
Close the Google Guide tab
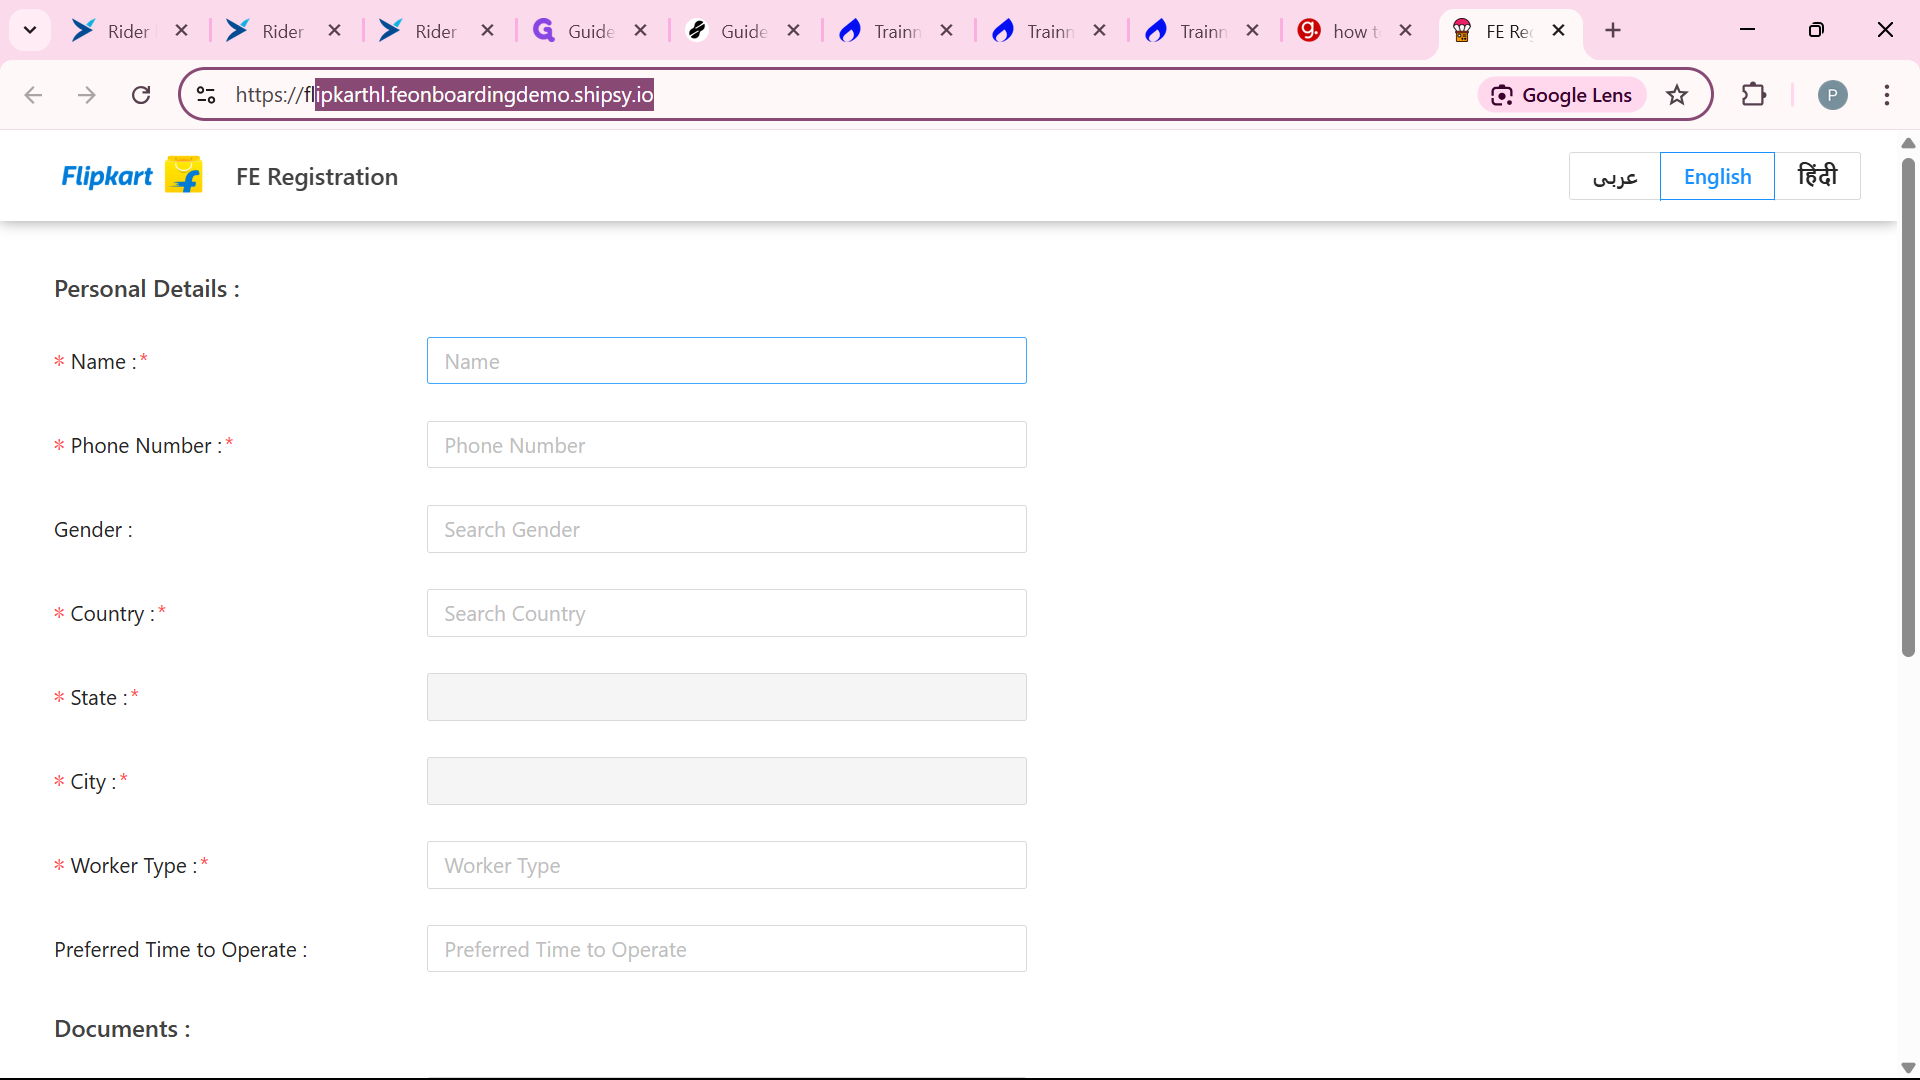pyautogui.click(x=640, y=31)
